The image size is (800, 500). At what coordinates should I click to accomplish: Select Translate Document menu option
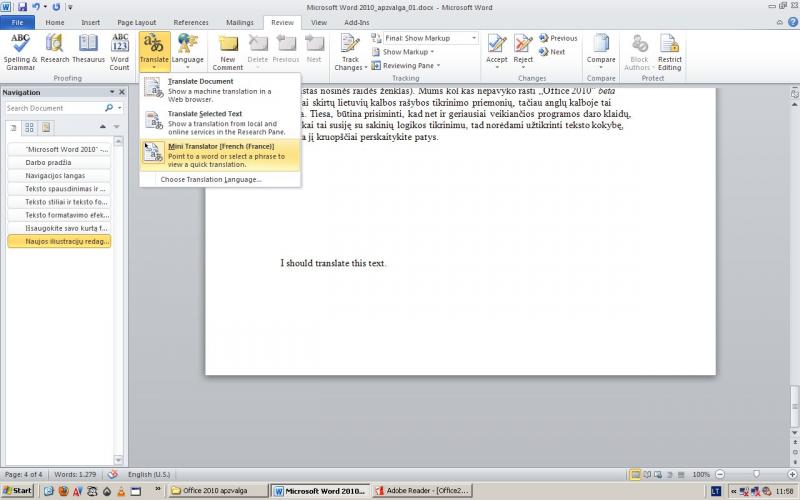click(220, 90)
